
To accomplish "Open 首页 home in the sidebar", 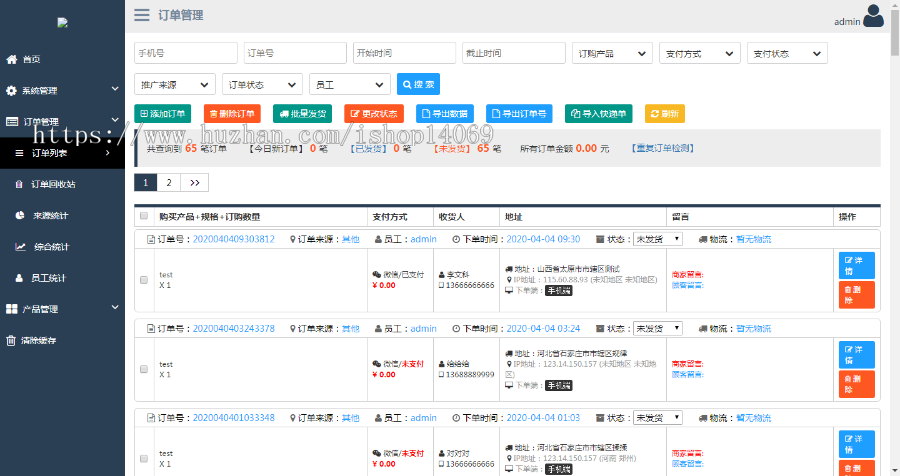I will coord(32,59).
